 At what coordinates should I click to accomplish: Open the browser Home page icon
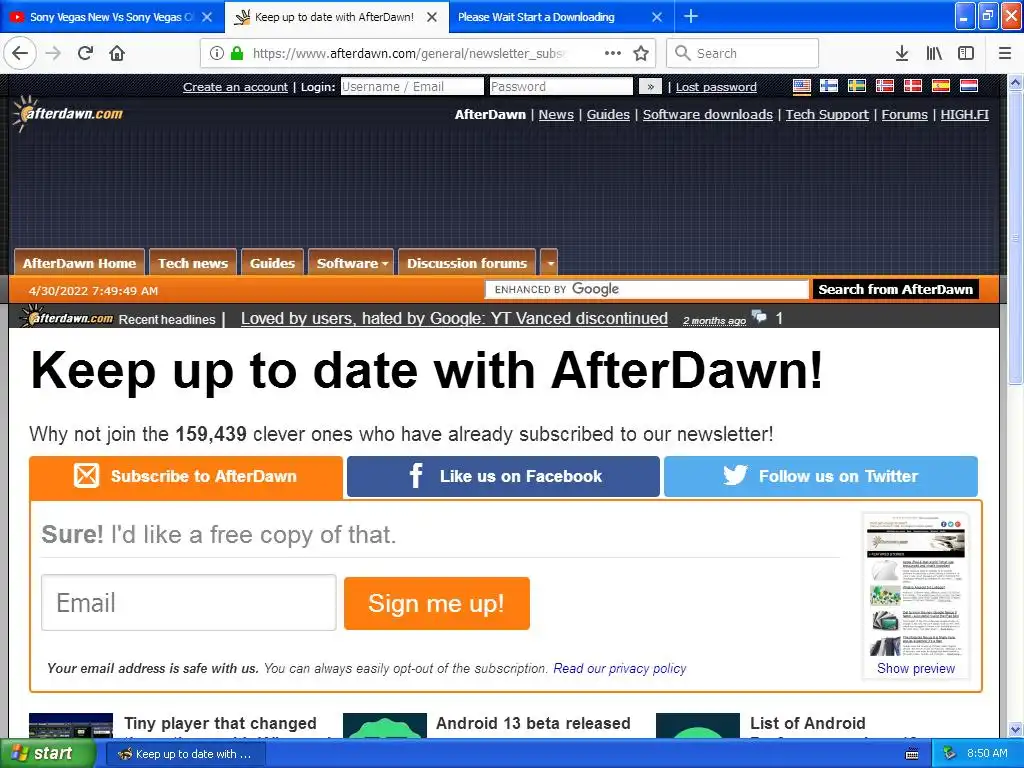click(x=117, y=54)
